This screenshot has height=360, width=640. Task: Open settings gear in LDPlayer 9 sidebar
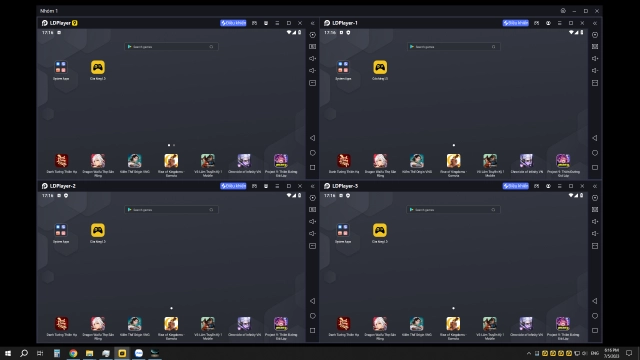coord(313,35)
